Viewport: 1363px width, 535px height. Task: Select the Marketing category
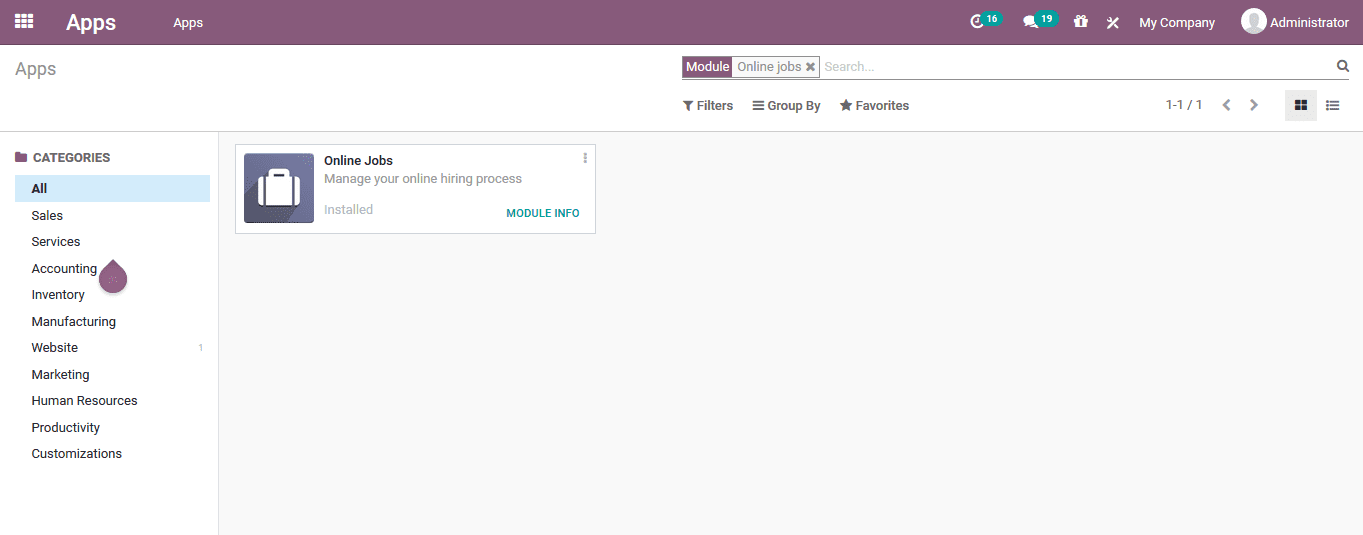click(x=112, y=374)
